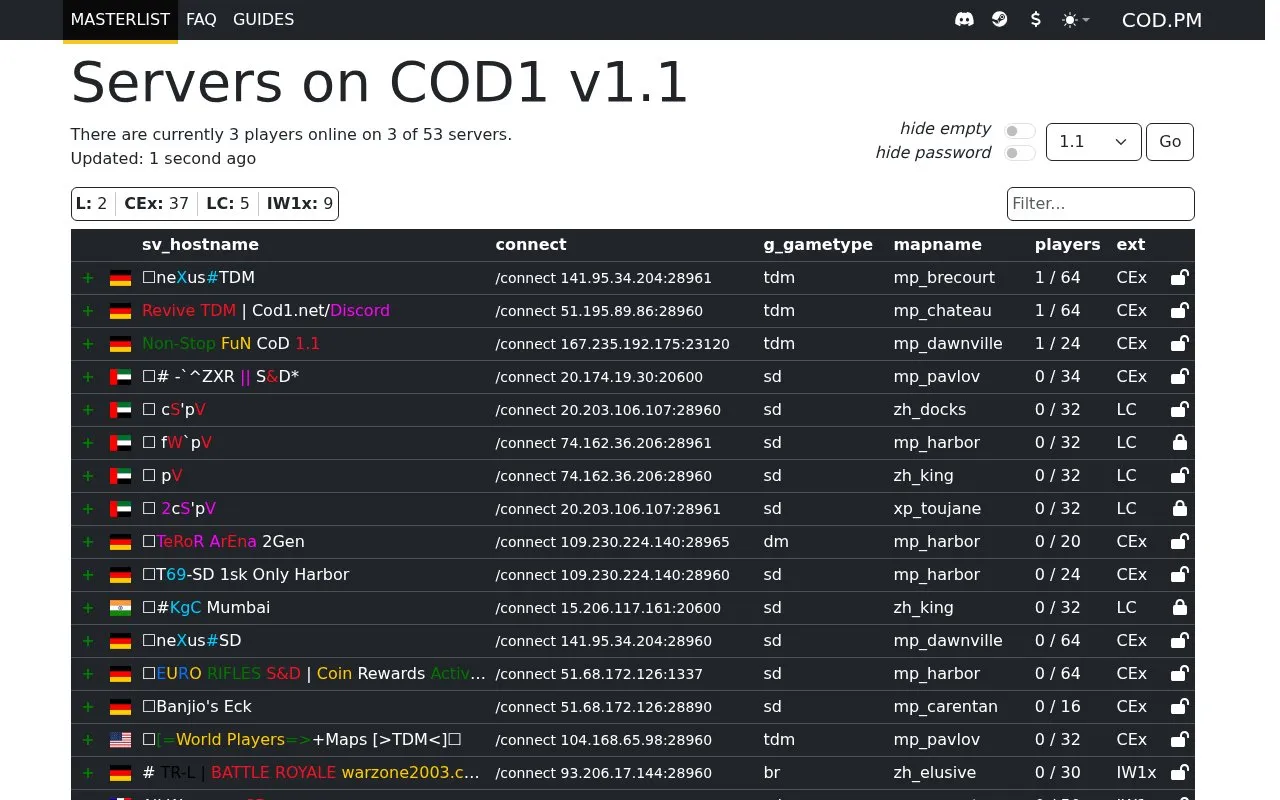Screen dimensions: 1280x800
Task: Select connect address 167.235.192.175:23120
Action: click(x=612, y=344)
